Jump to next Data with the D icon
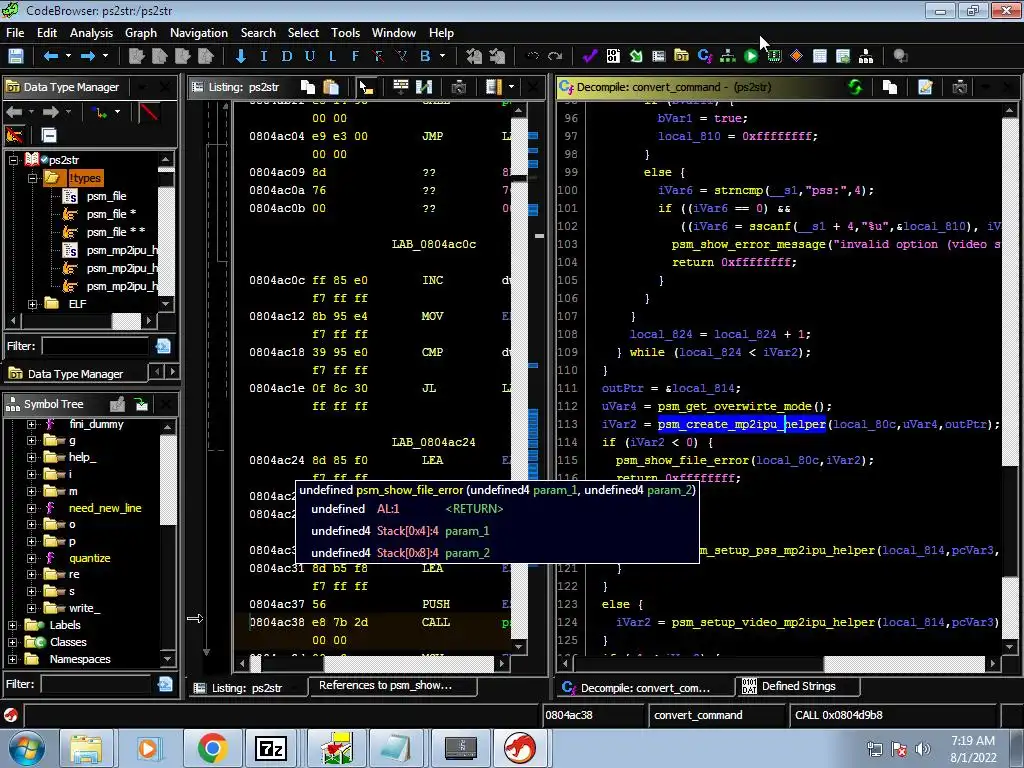 (x=287, y=56)
